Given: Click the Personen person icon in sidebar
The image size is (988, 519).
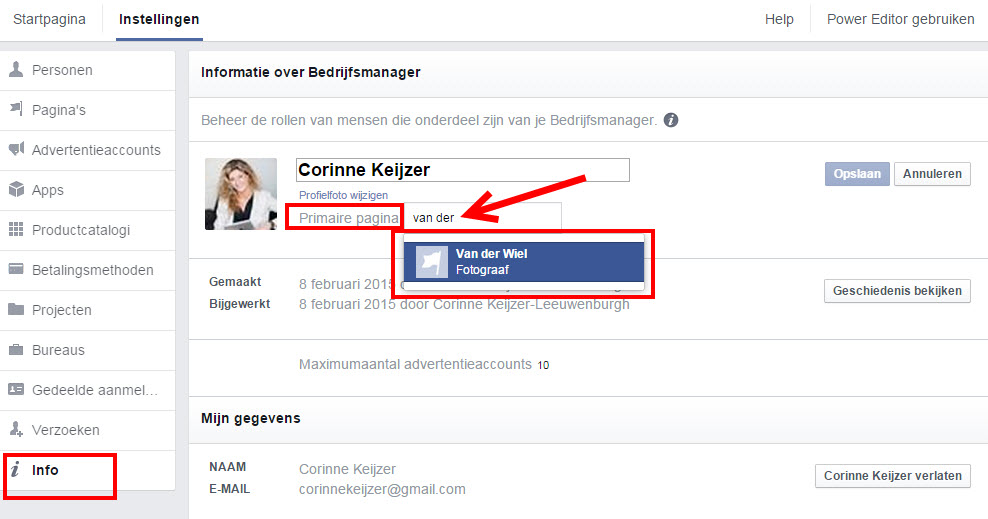Looking at the screenshot, I should pyautogui.click(x=16, y=69).
